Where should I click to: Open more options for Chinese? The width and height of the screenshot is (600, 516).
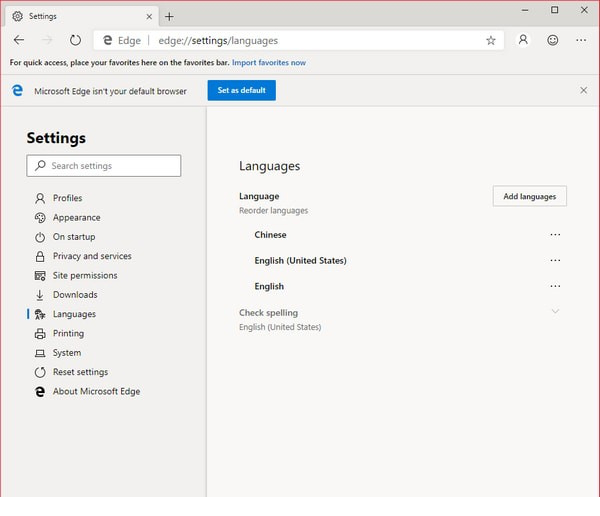click(555, 235)
